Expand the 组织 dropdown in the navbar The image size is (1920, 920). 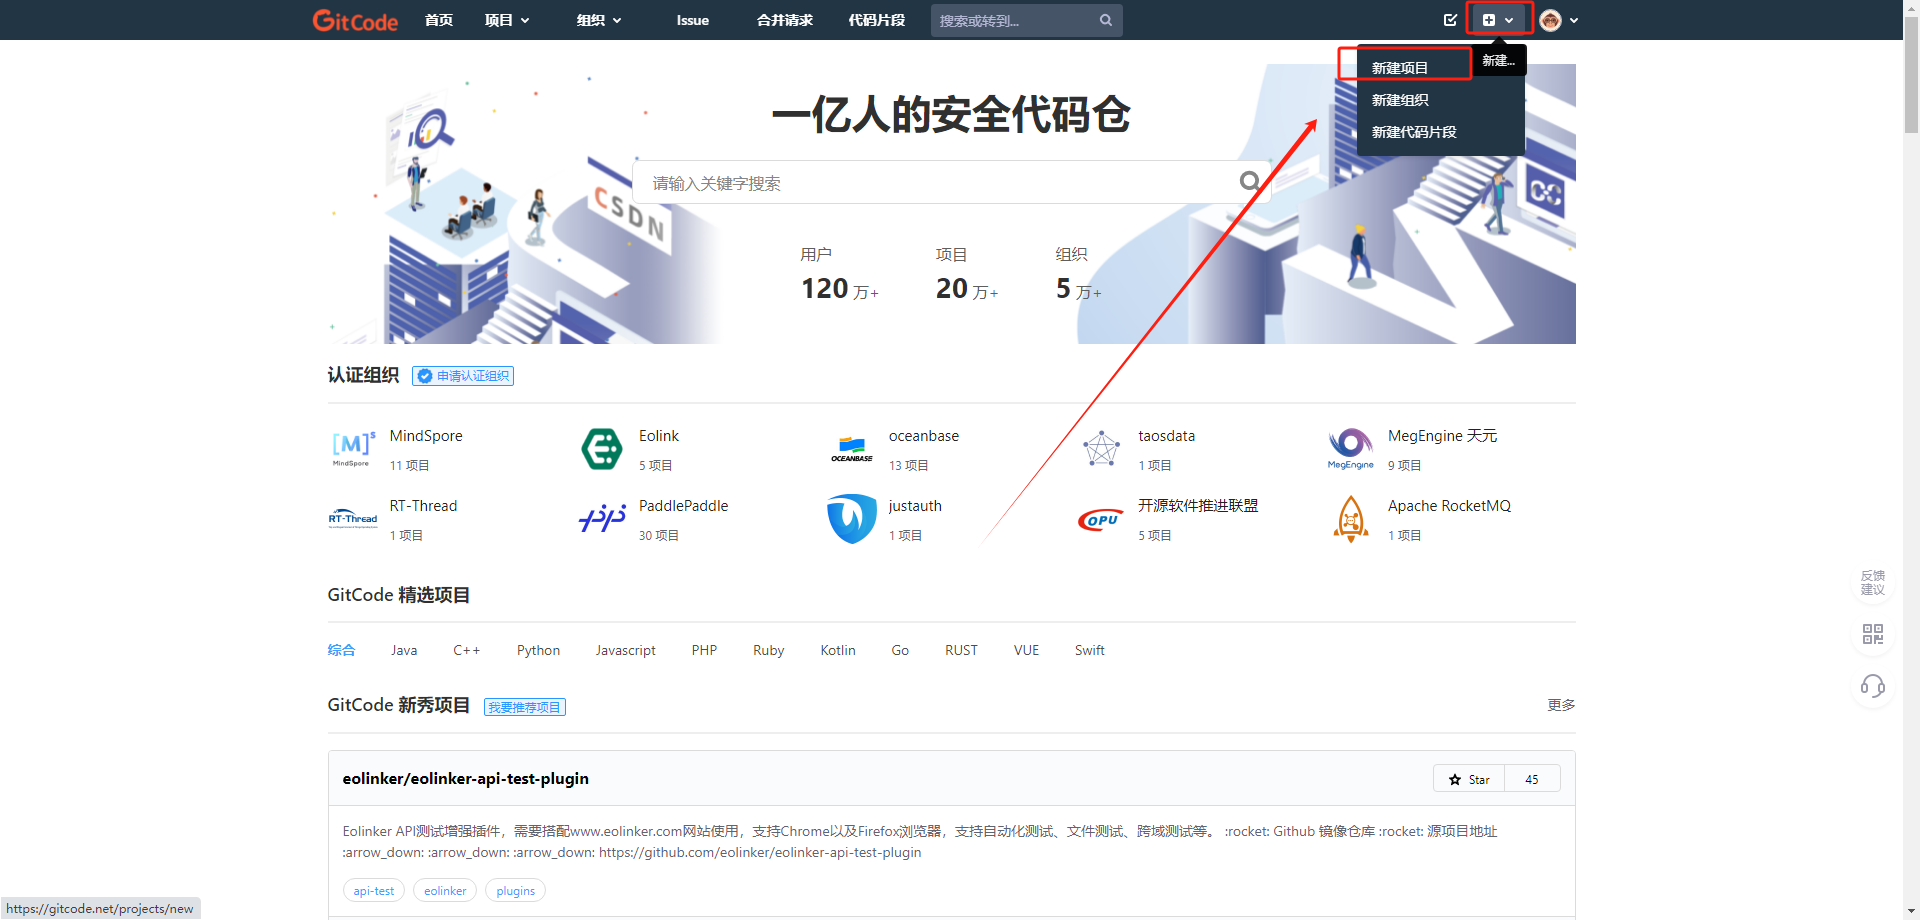click(599, 20)
